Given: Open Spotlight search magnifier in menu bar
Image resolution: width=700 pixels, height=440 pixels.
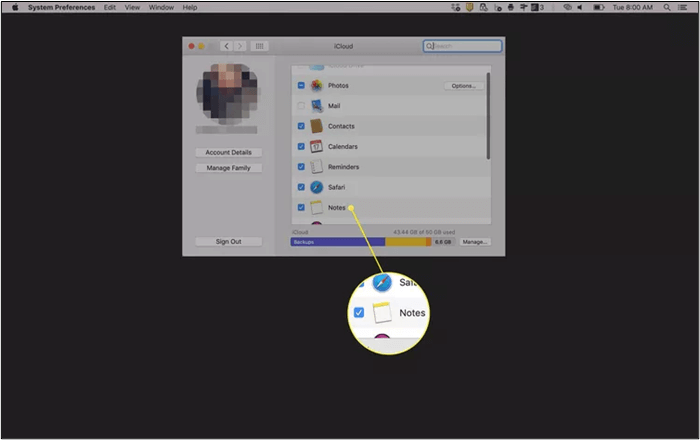Looking at the screenshot, I should tap(667, 7).
